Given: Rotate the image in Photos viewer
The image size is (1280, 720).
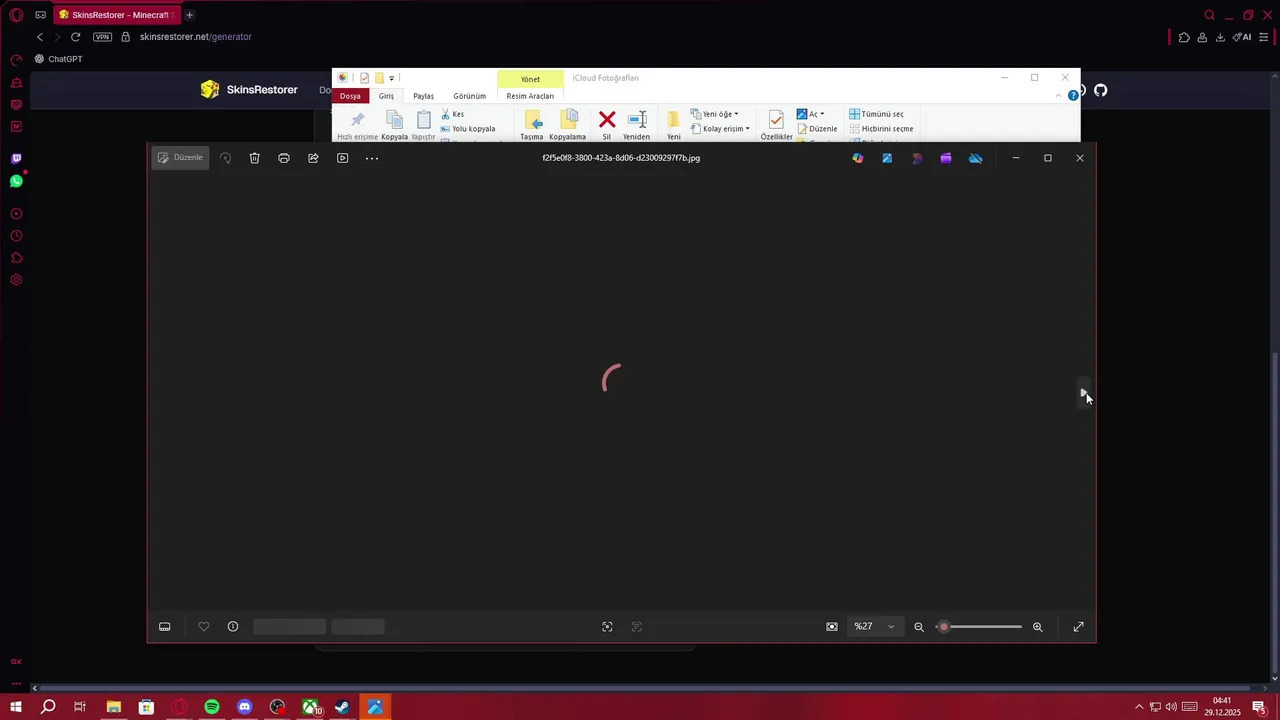Looking at the screenshot, I should (x=225, y=158).
